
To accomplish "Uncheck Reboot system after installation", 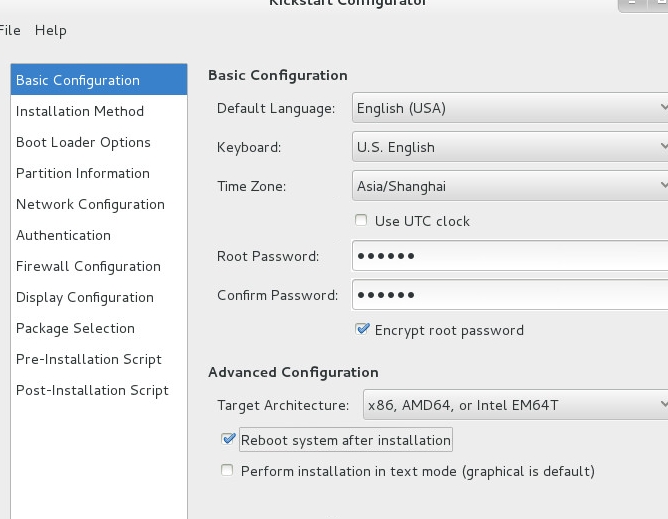I will (x=228, y=439).
